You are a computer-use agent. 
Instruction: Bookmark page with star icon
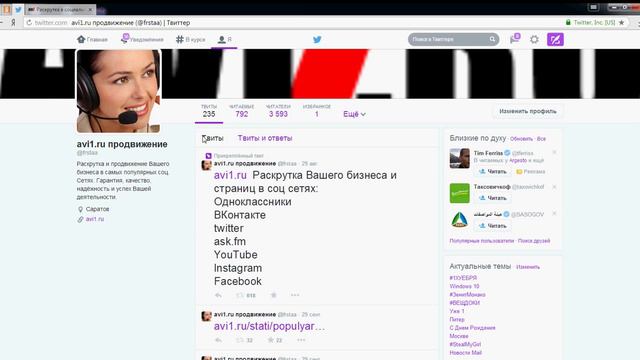[621, 22]
